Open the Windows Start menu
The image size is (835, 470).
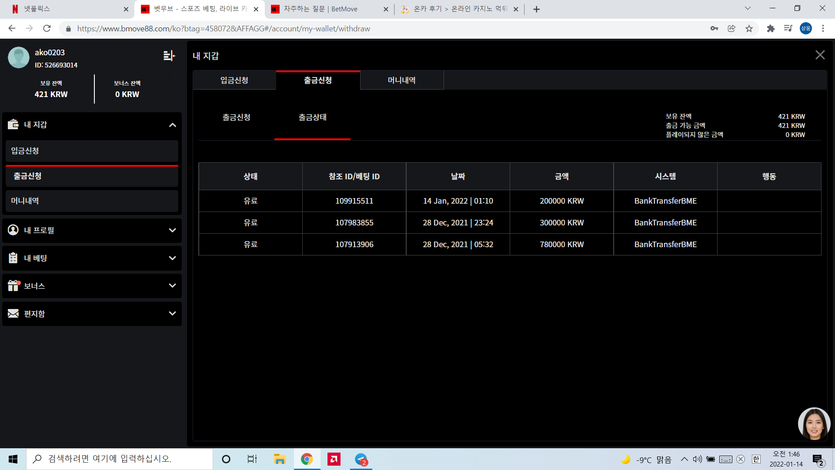pos(13,459)
